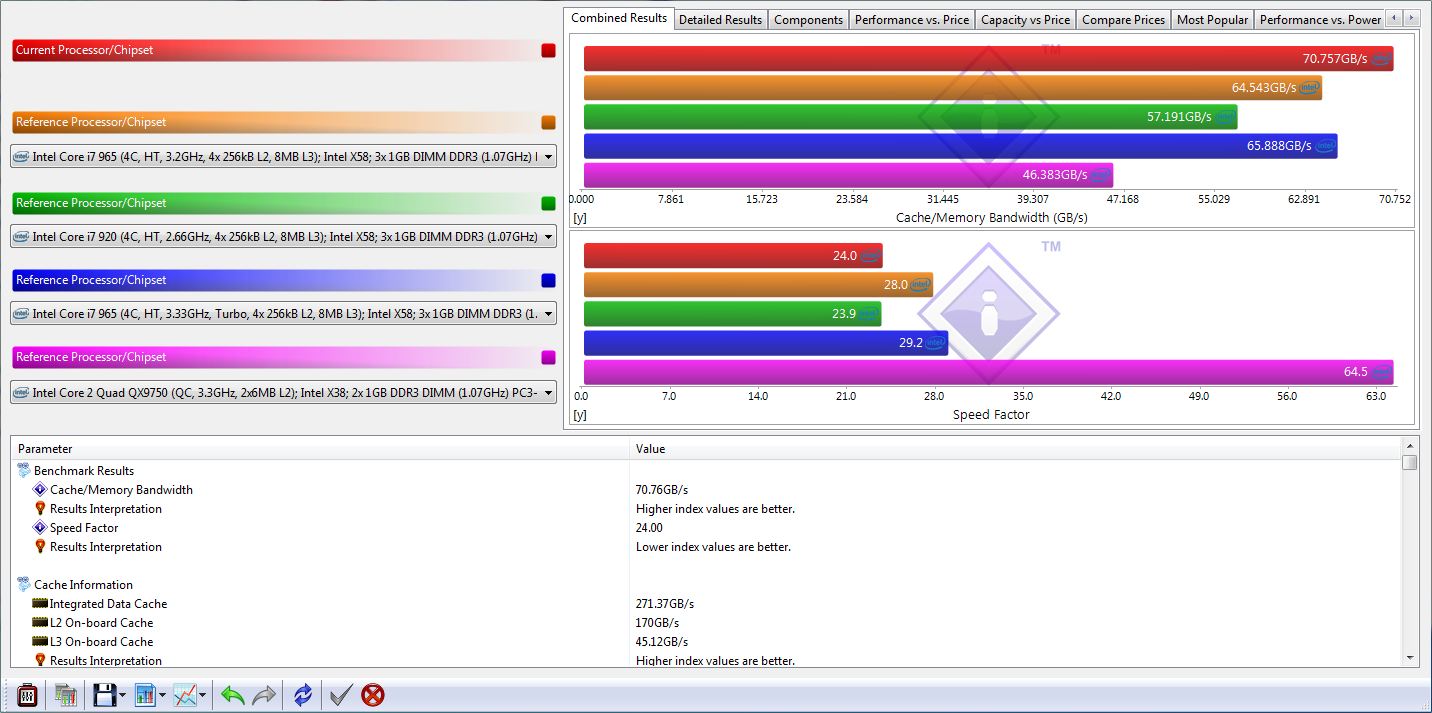
Task: Open the options sliders icon in bottom toolbar
Action: (x=28, y=695)
